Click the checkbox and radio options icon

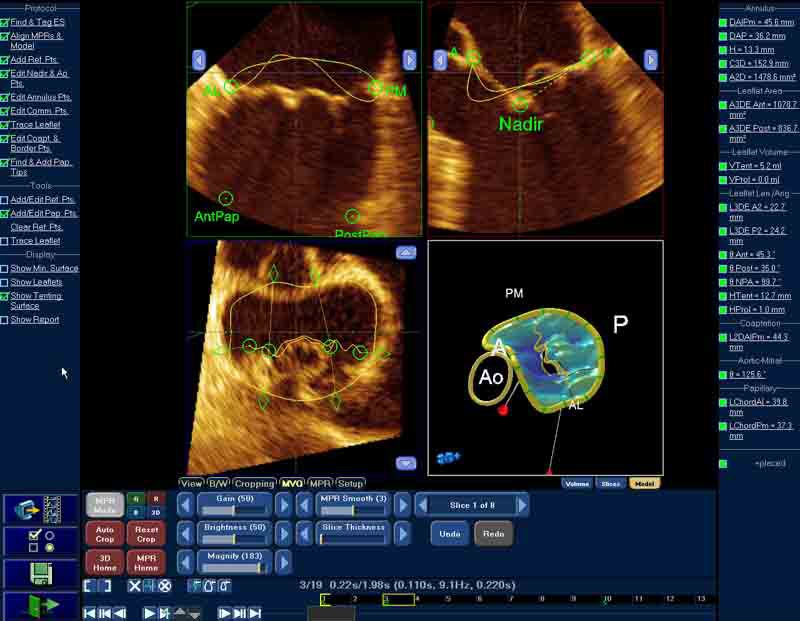pos(39,541)
